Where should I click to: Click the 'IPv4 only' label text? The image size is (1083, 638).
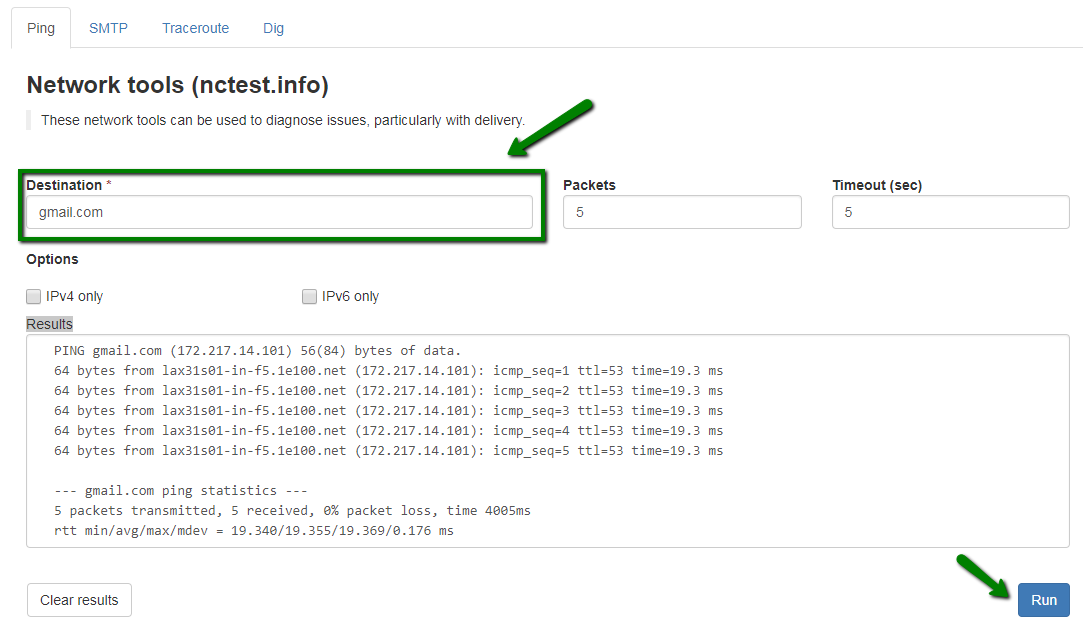point(75,296)
